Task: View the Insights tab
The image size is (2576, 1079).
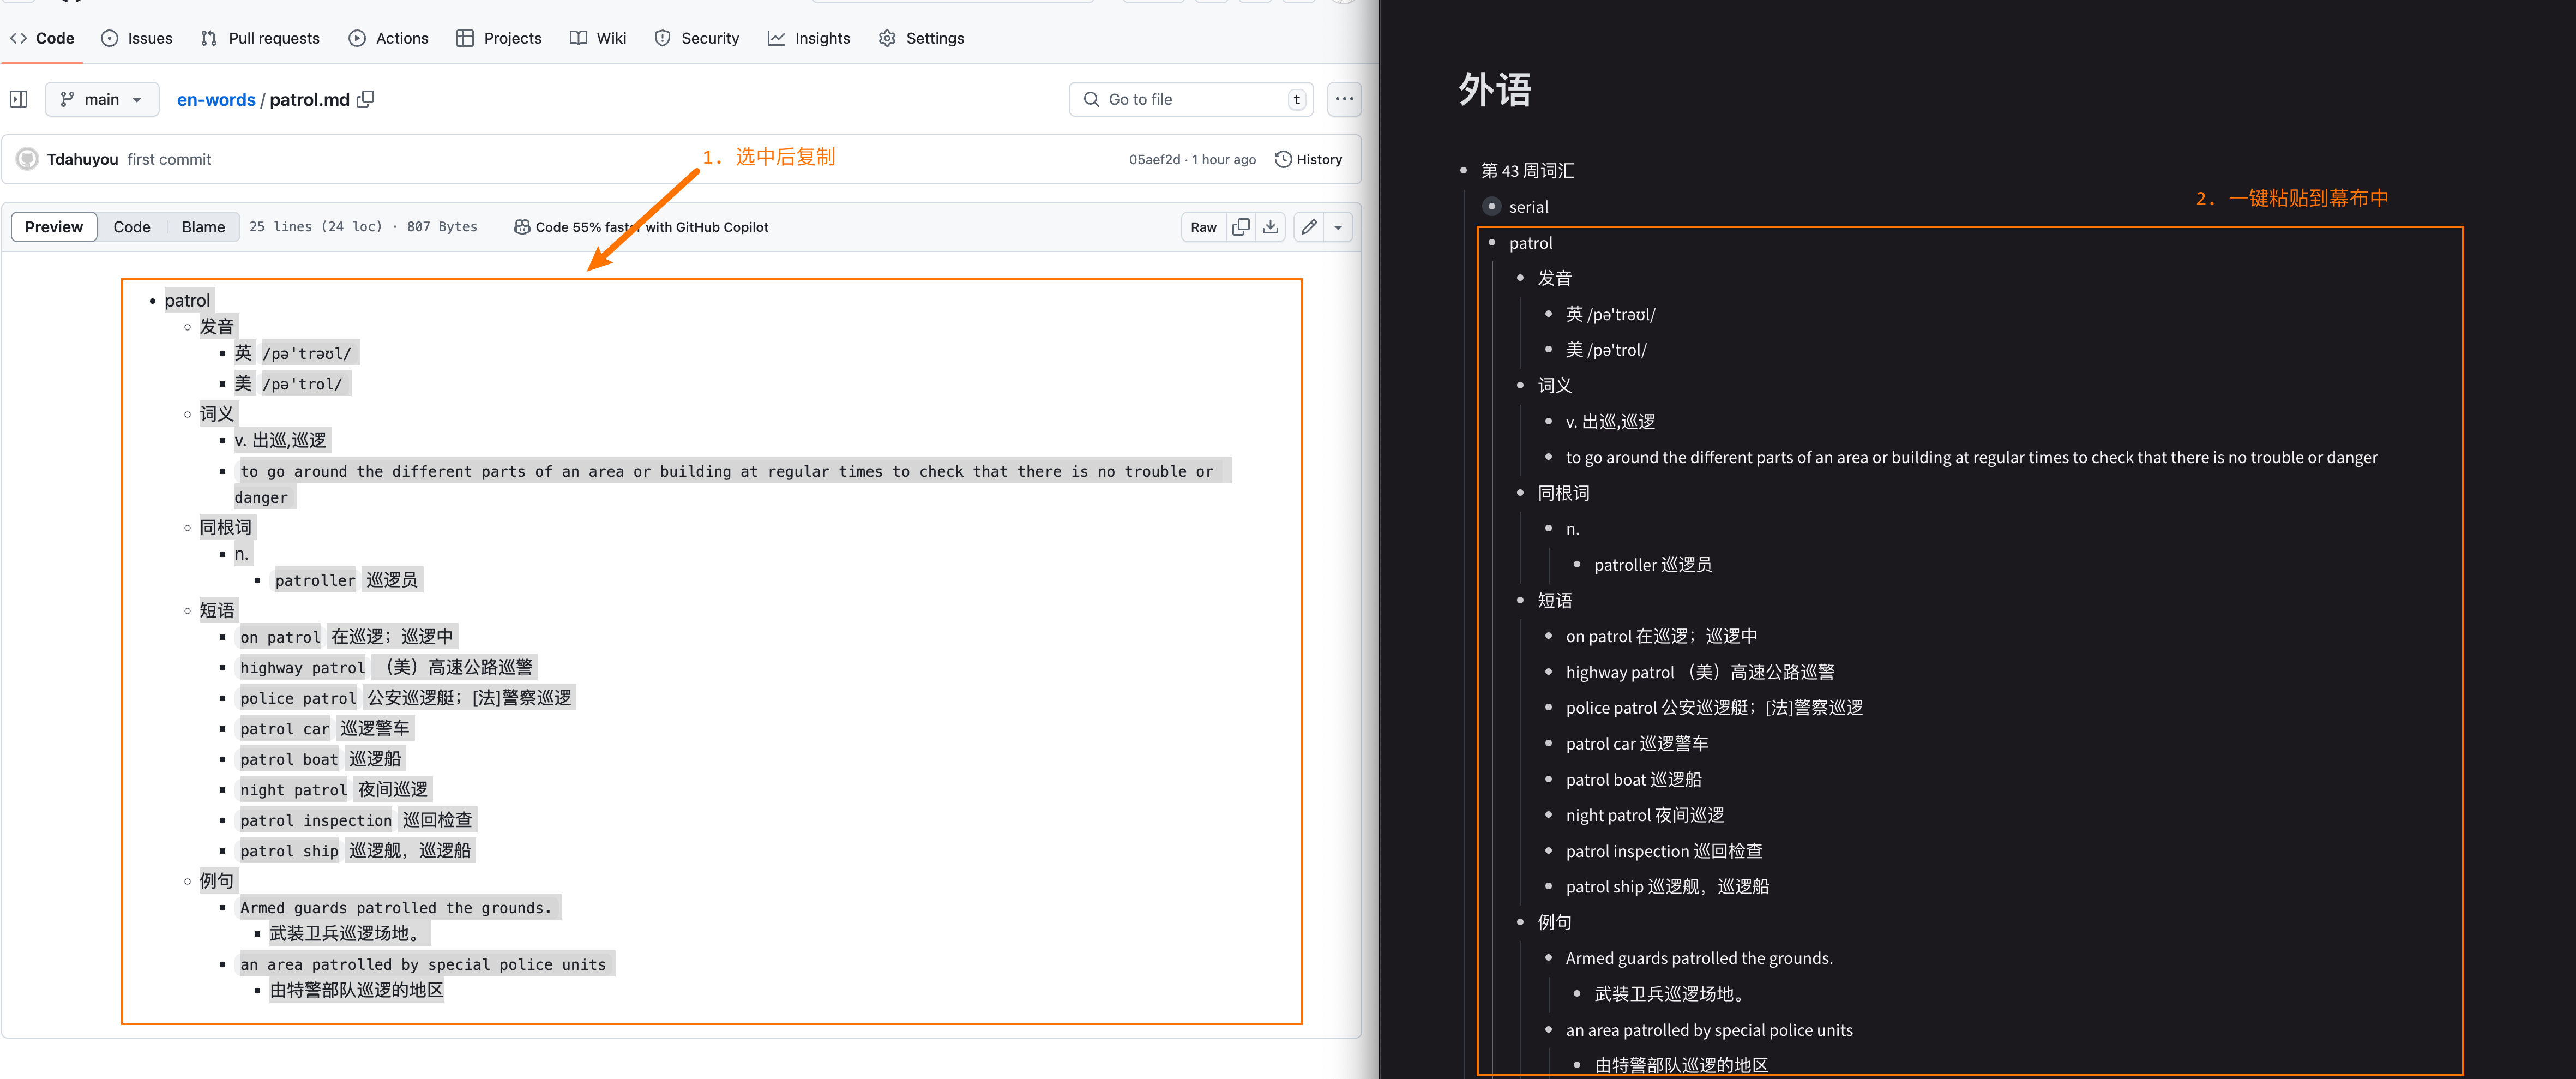Action: [x=809, y=38]
